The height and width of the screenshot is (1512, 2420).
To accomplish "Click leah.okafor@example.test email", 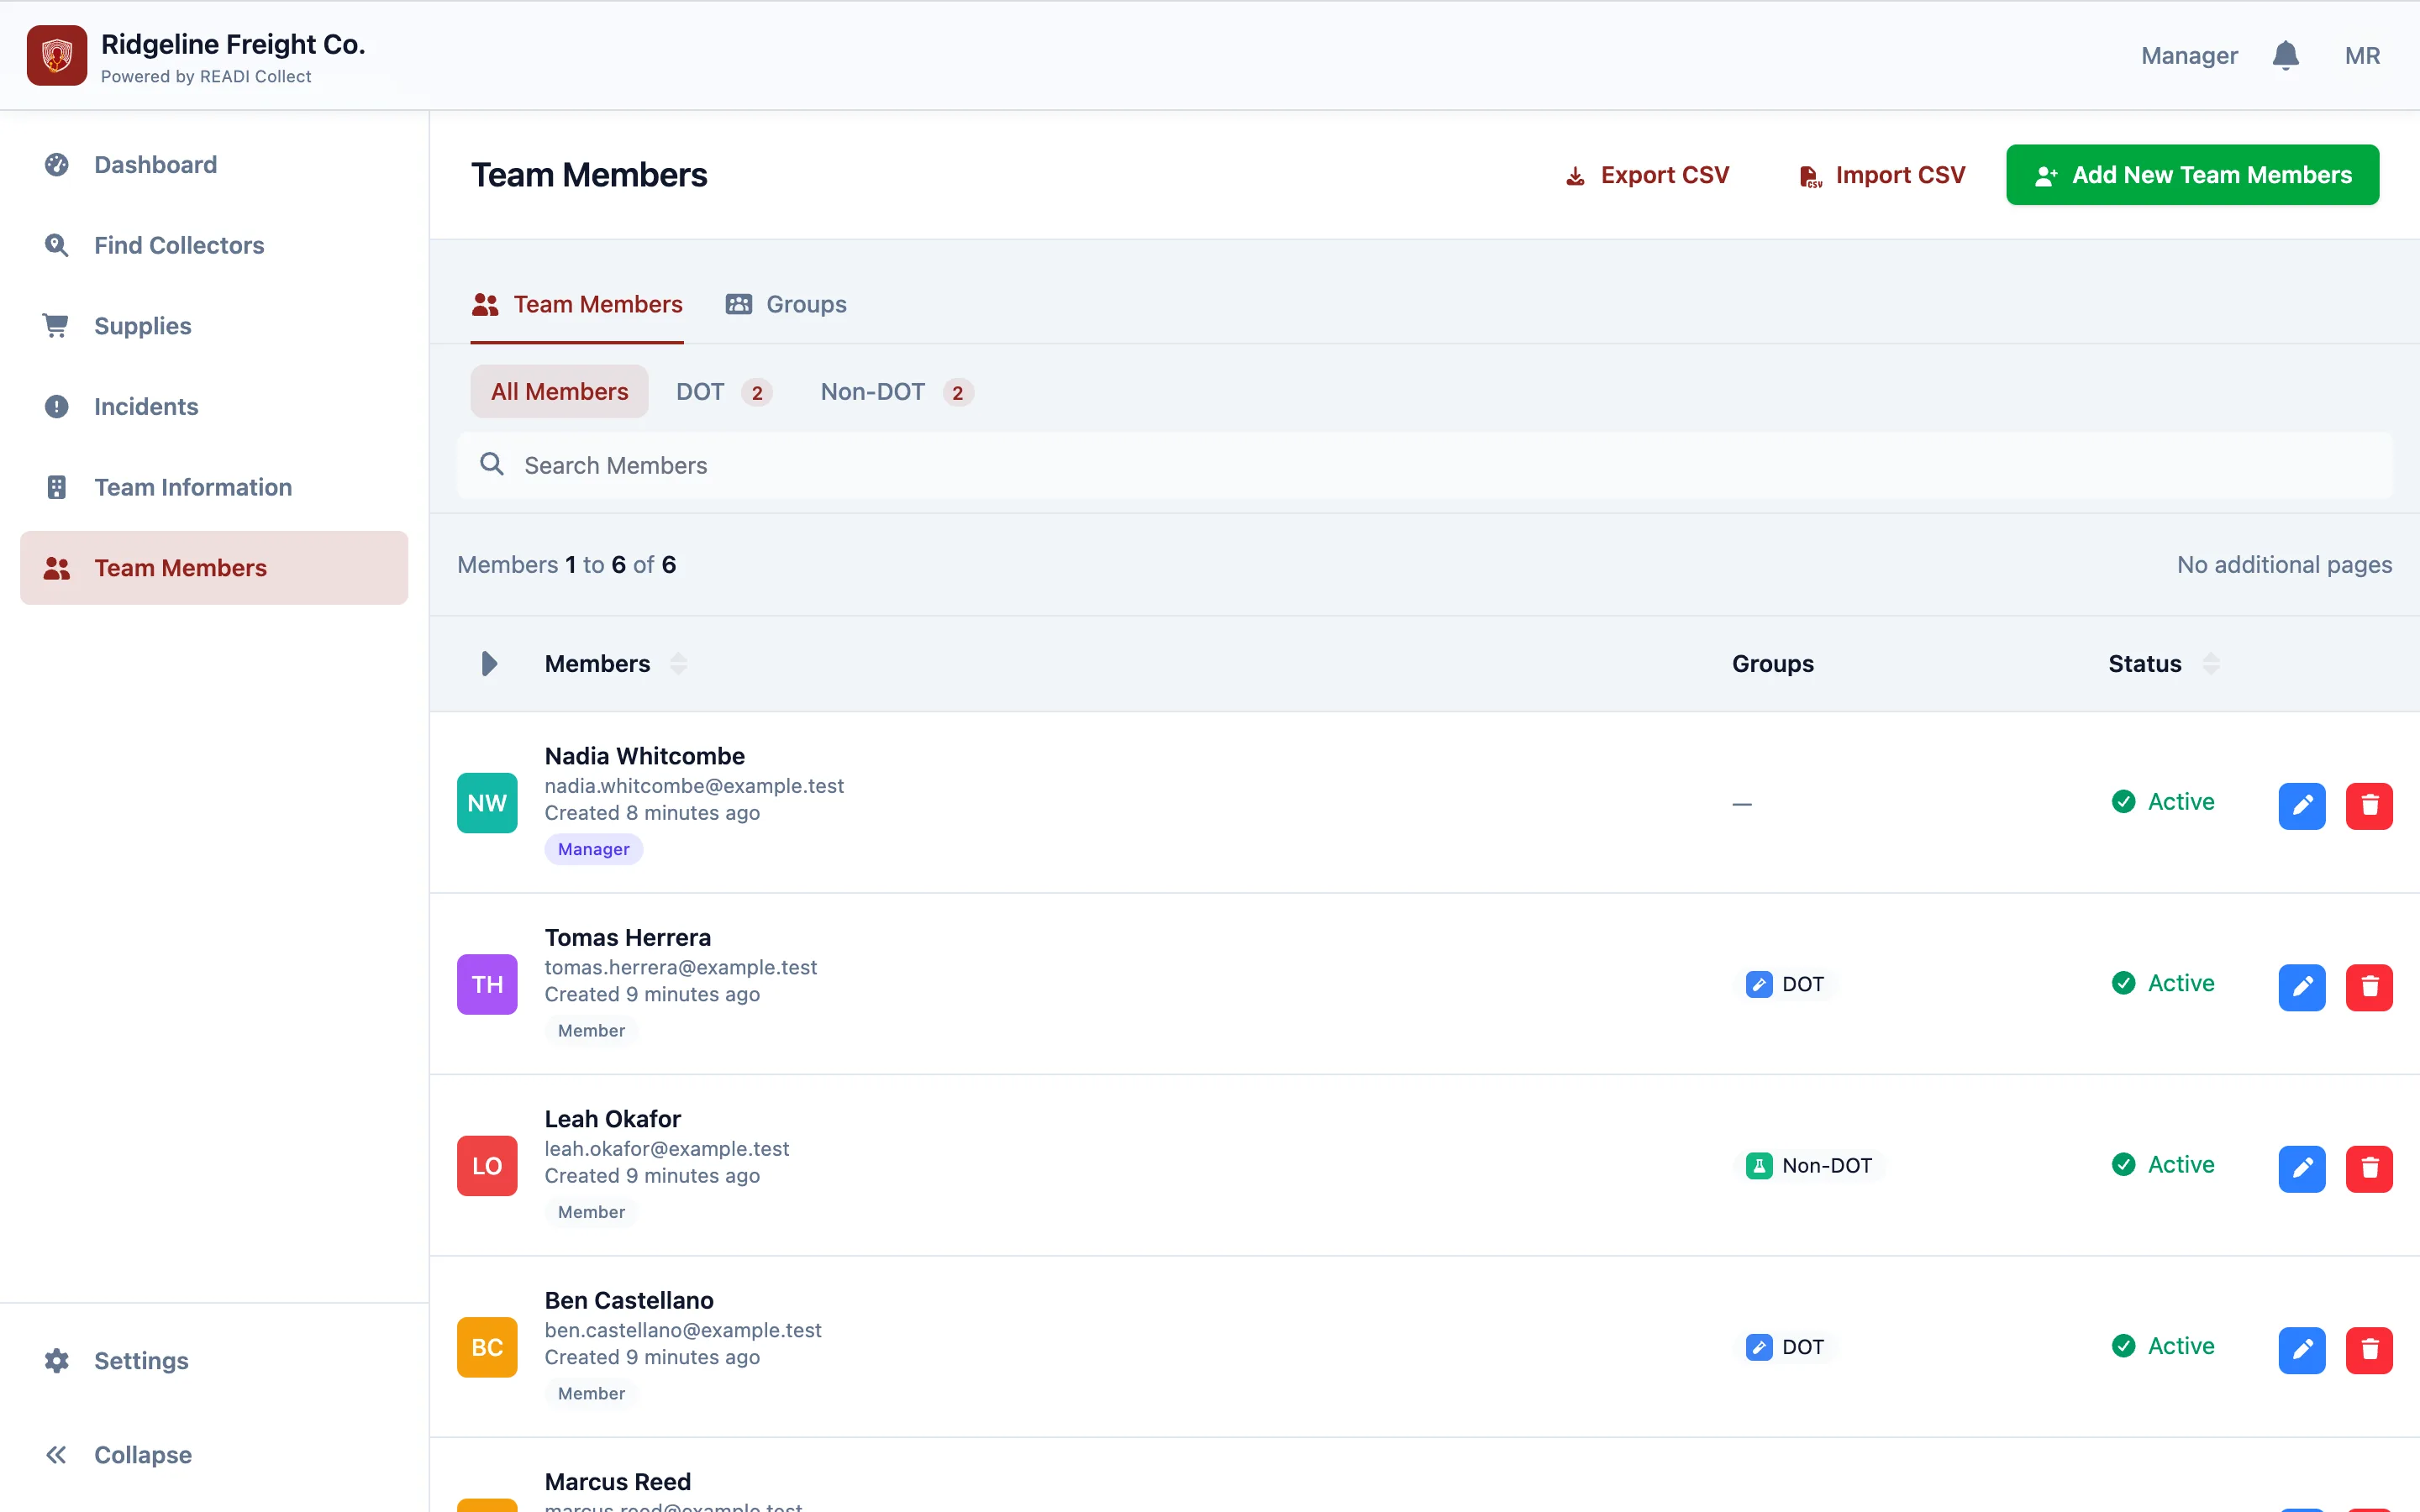I will (x=667, y=1149).
